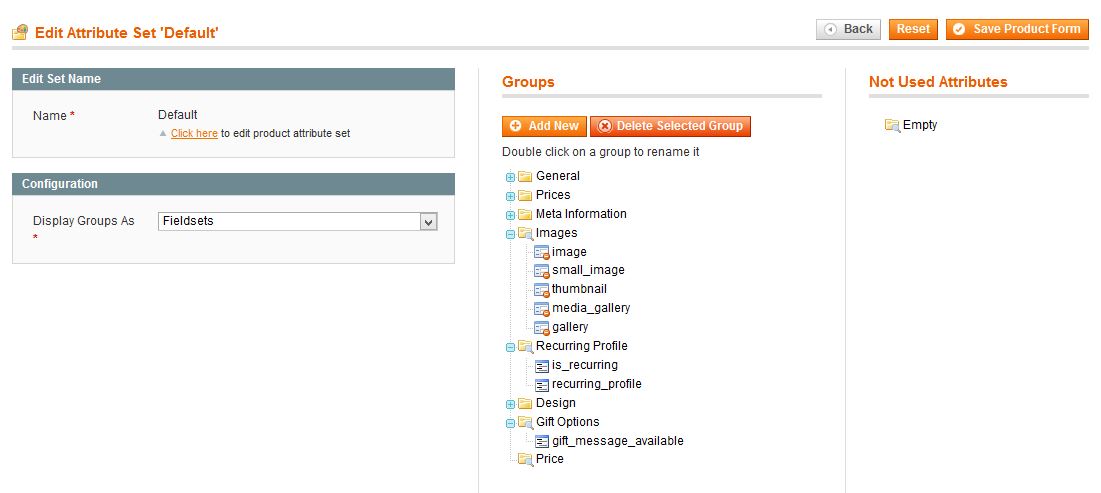Expand the Design group
1101x493 pixels.
510,404
